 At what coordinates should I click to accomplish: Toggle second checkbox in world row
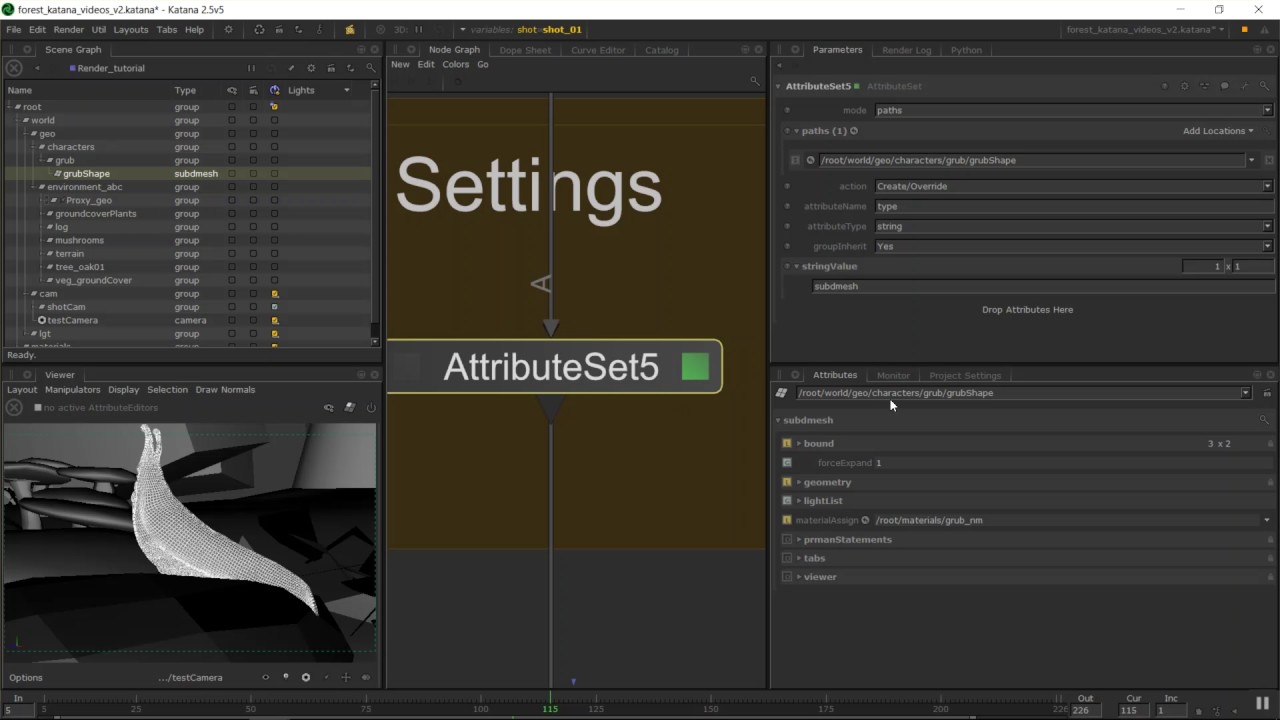[x=253, y=120]
